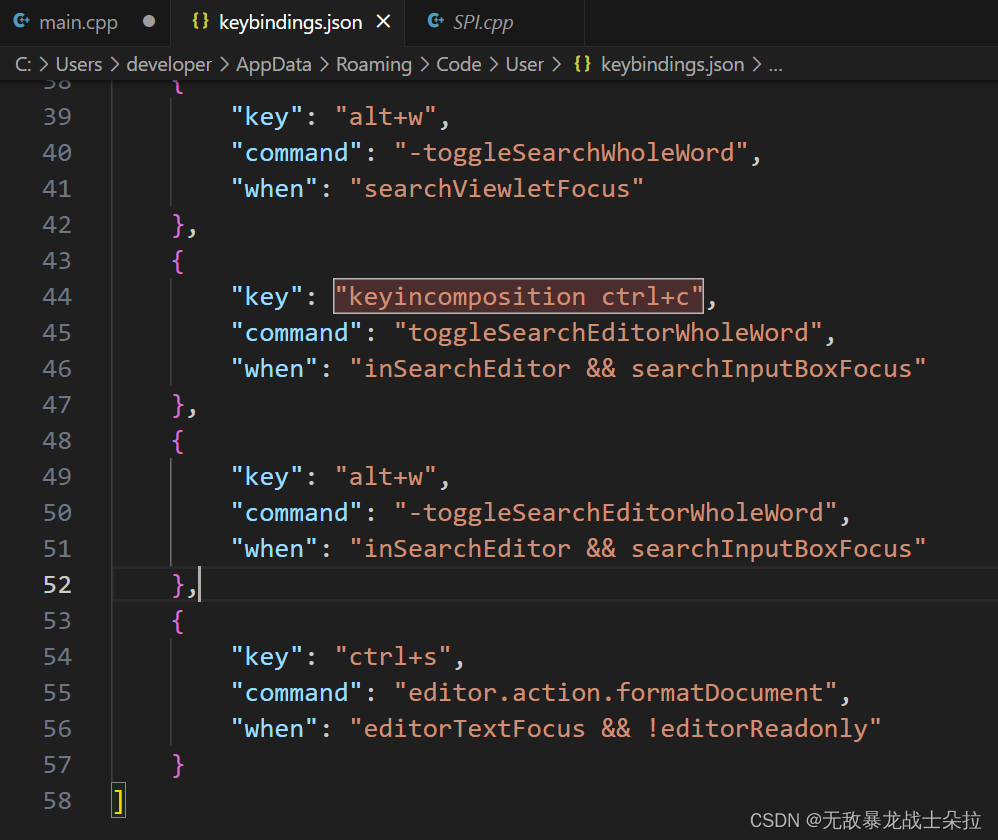The width and height of the screenshot is (998, 840).
Task: Click the "command" key on line 55
Action: (x=297, y=693)
